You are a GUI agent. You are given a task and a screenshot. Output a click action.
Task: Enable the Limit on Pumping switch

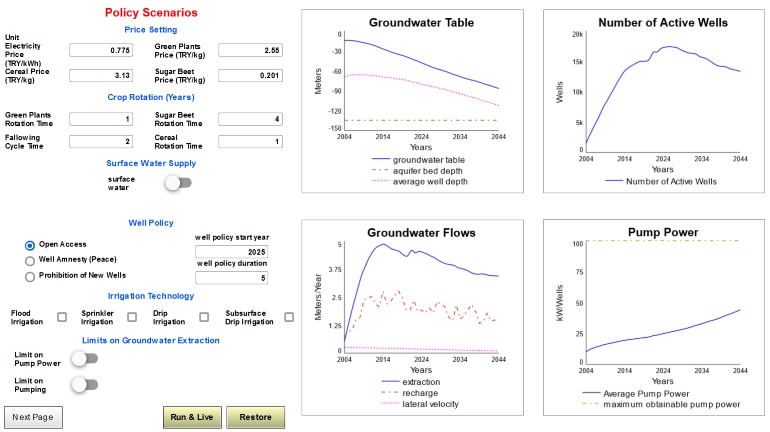click(84, 384)
